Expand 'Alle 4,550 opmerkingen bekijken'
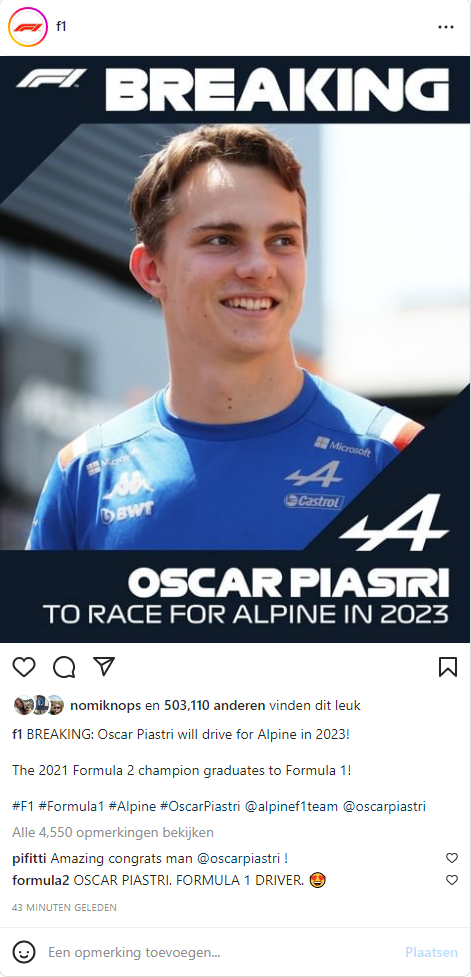This screenshot has height=977, width=471. tap(113, 832)
